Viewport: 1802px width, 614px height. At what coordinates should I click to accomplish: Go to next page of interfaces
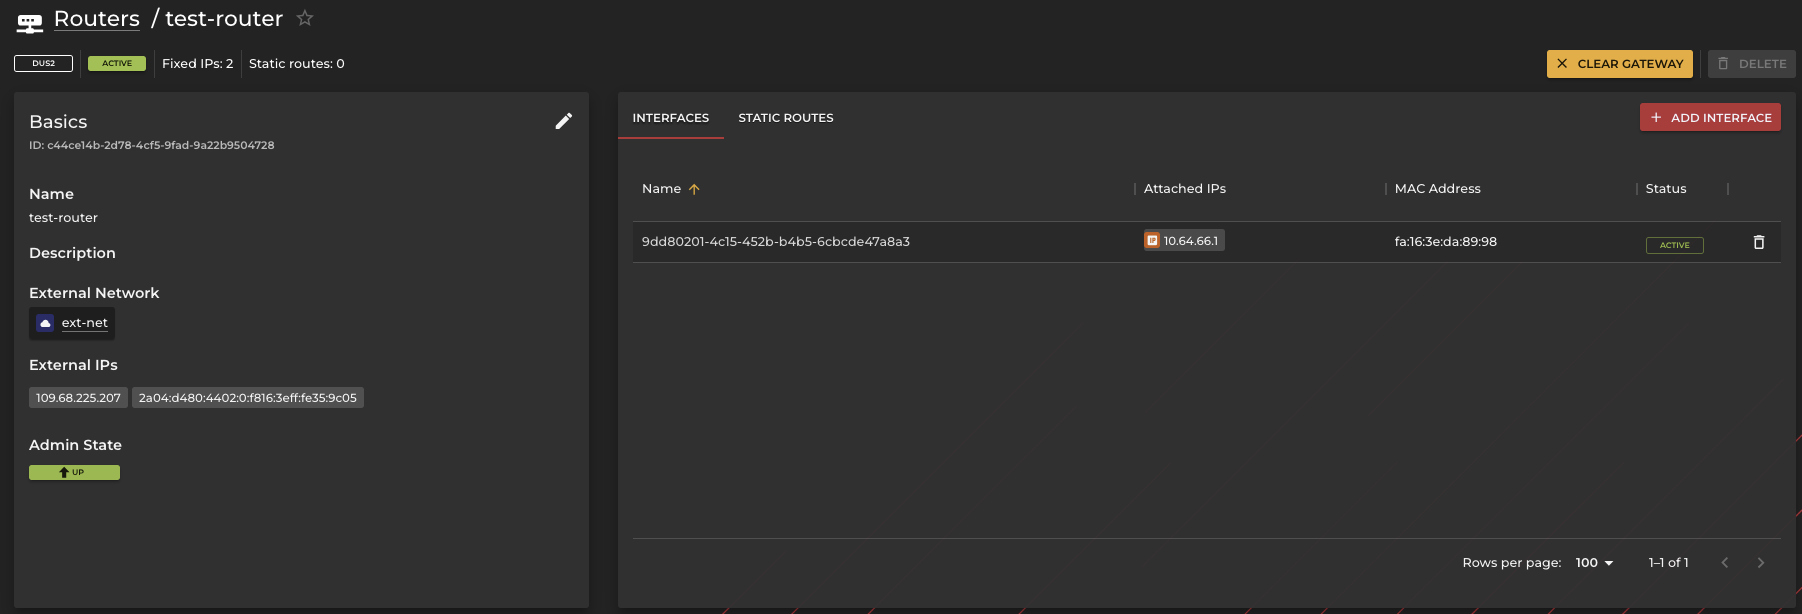coord(1760,563)
